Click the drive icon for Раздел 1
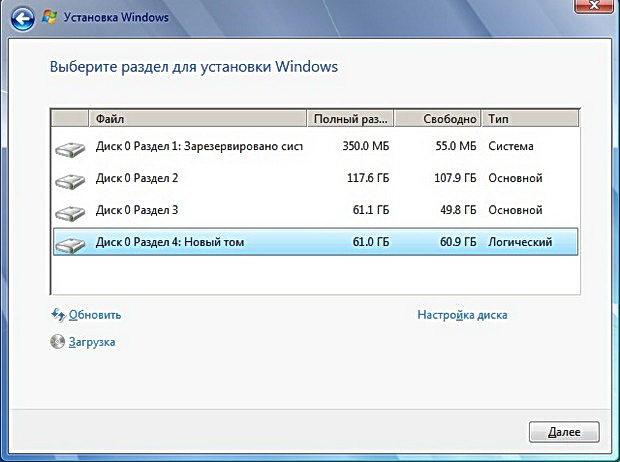This screenshot has height=462, width=620. (x=71, y=148)
